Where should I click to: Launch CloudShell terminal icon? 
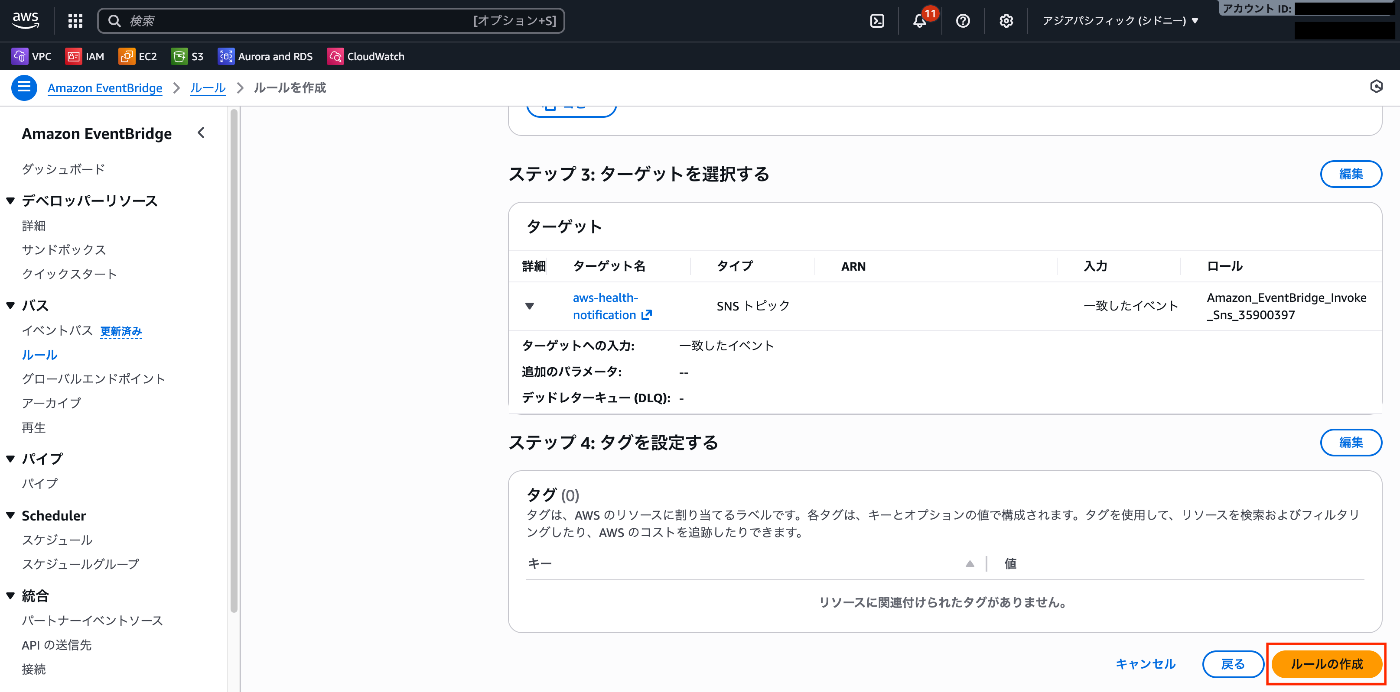(877, 21)
